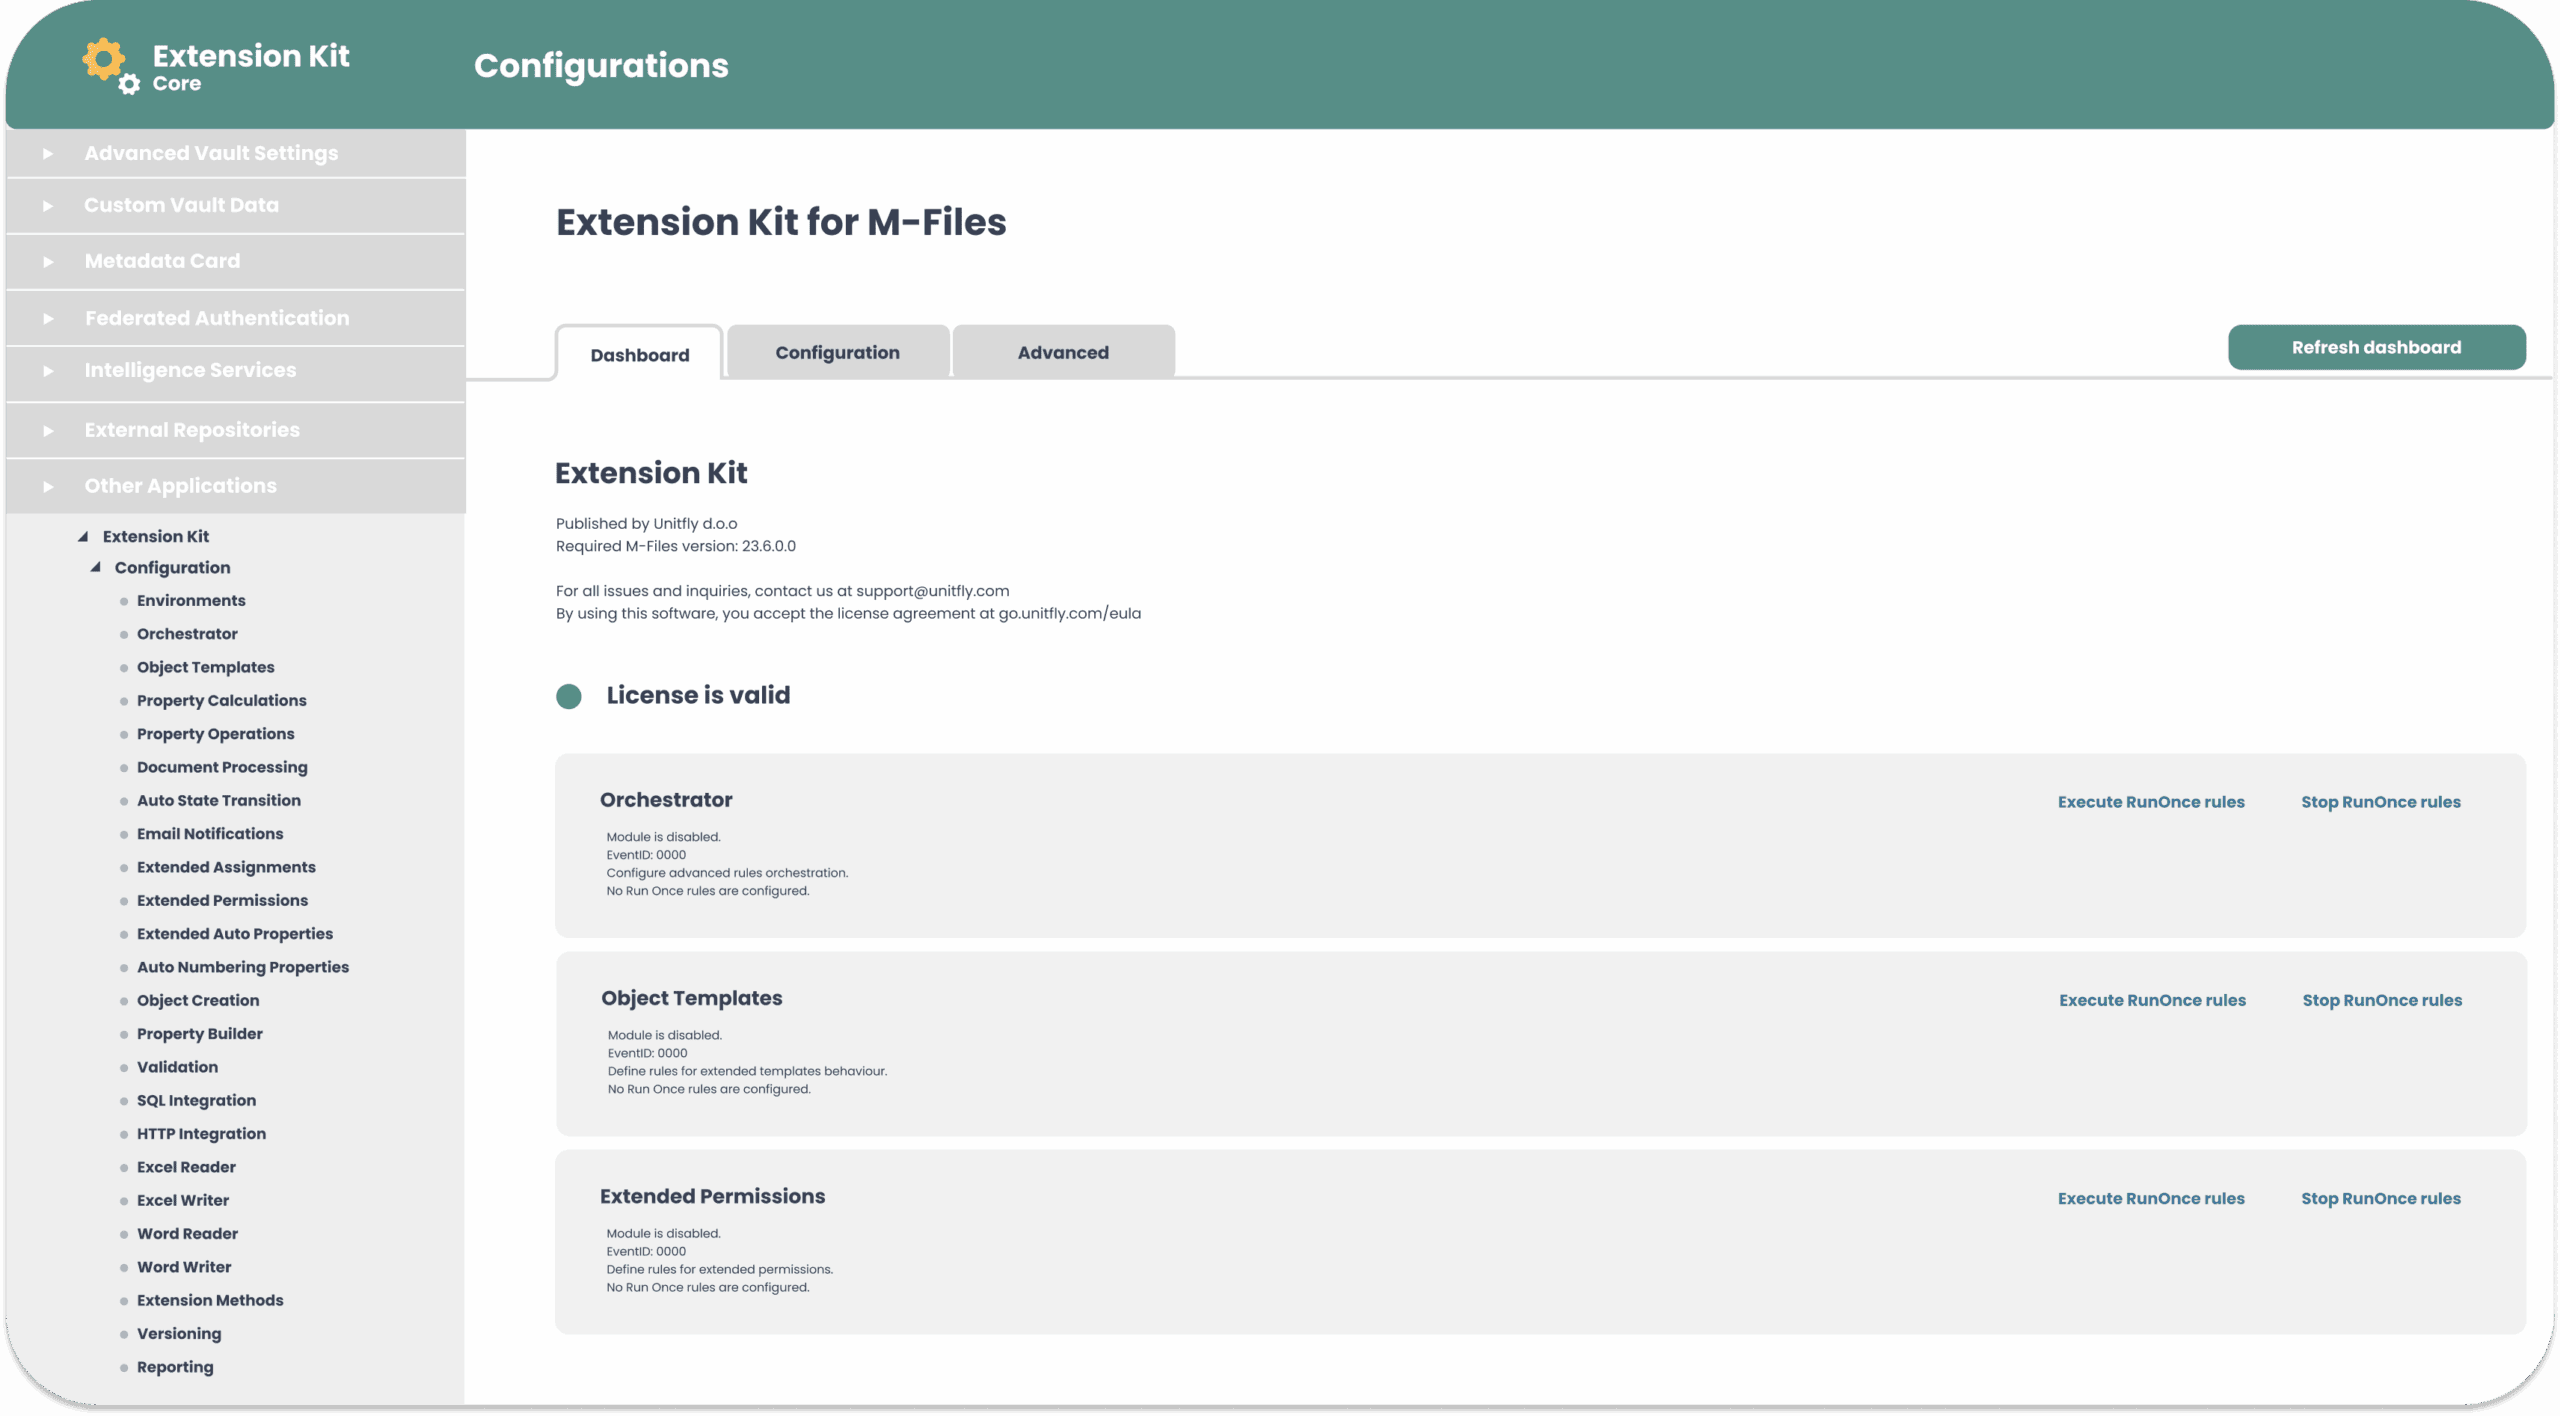Click the green license status dot
2560x1416 pixels.
coord(568,696)
